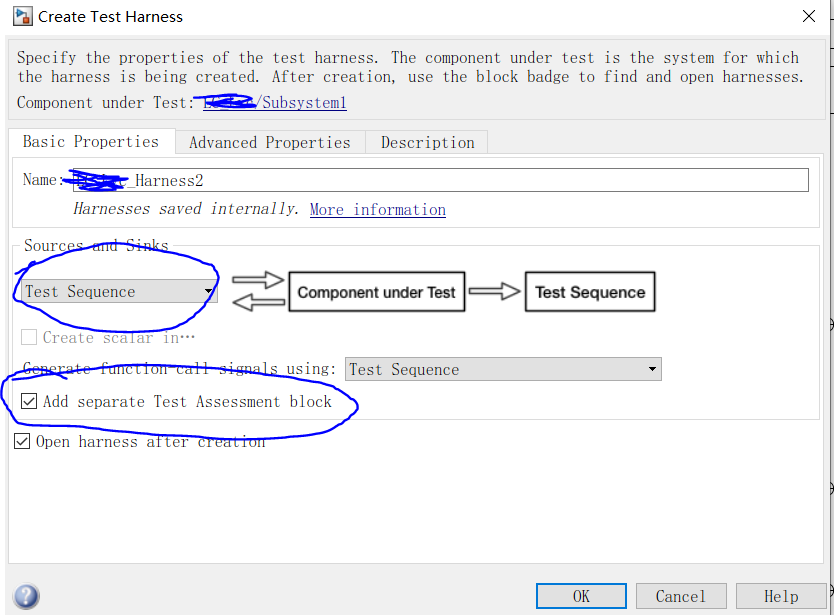Open the Sources and Sinks Test Sequence dropdown

[120, 292]
